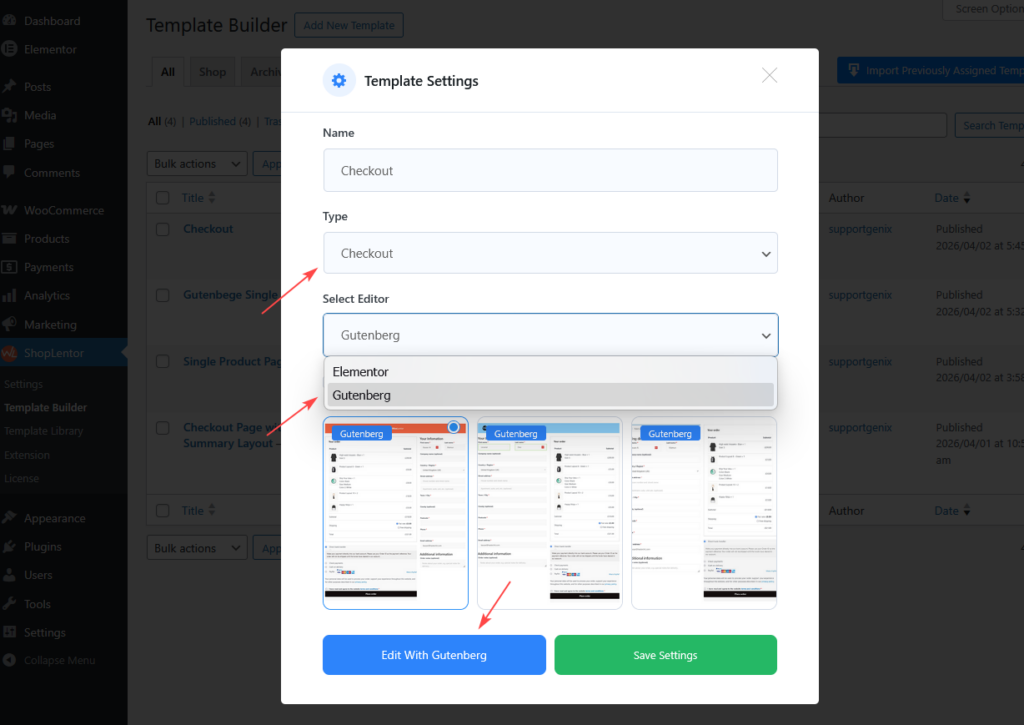
Task: Toggle the select-all checkbox in table header
Action: pyautogui.click(x=163, y=198)
